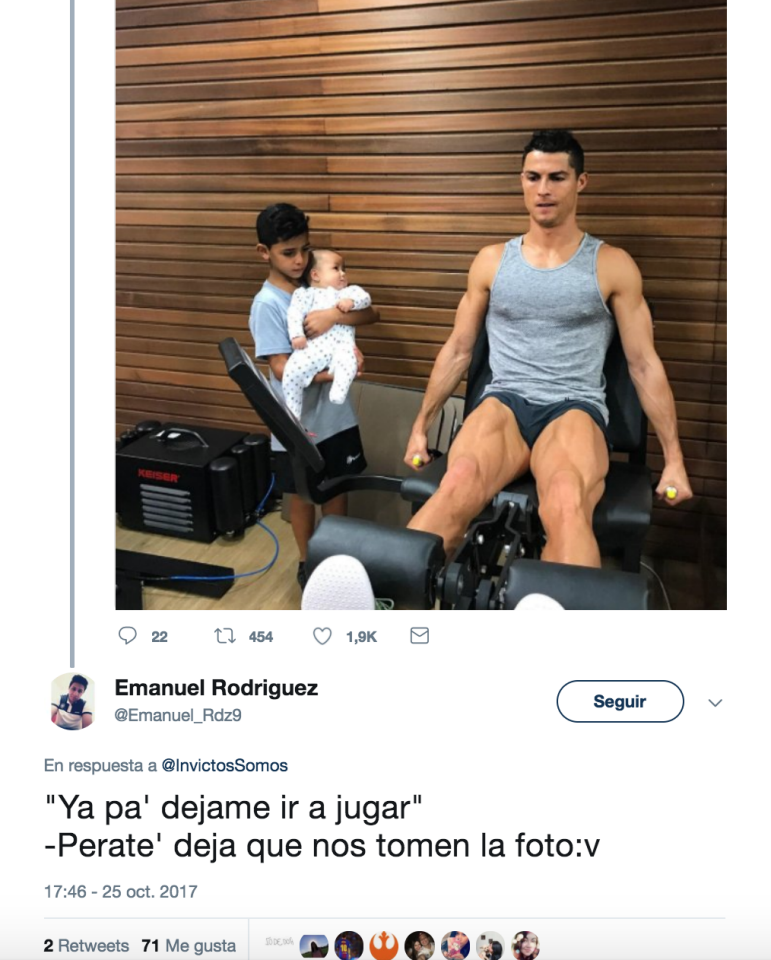771x960 pixels.
Task: Click the retweet arrows icon
Action: click(225, 636)
